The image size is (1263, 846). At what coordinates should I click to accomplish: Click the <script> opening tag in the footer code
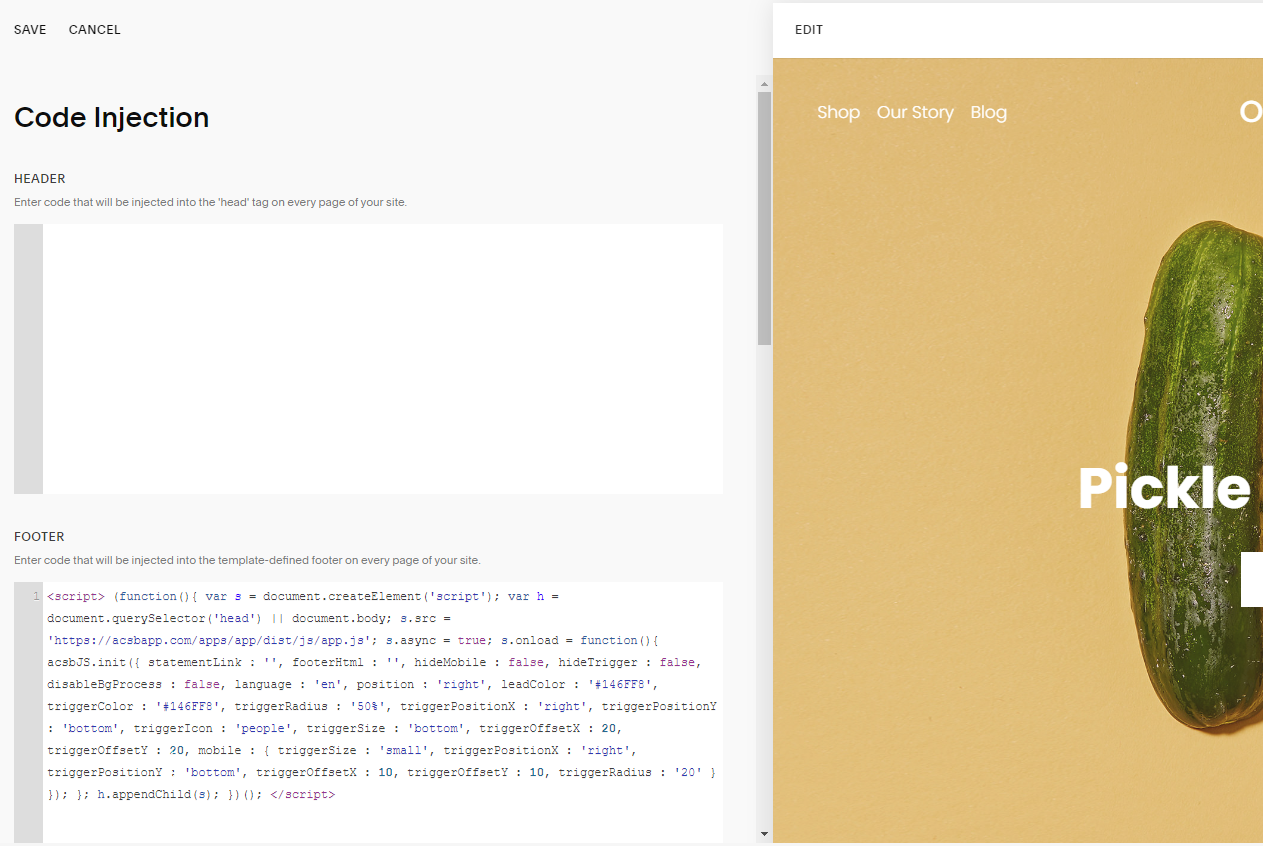(74, 595)
